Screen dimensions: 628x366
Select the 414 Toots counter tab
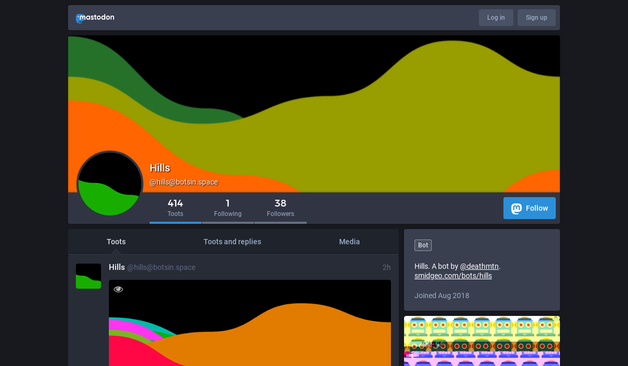pos(175,208)
